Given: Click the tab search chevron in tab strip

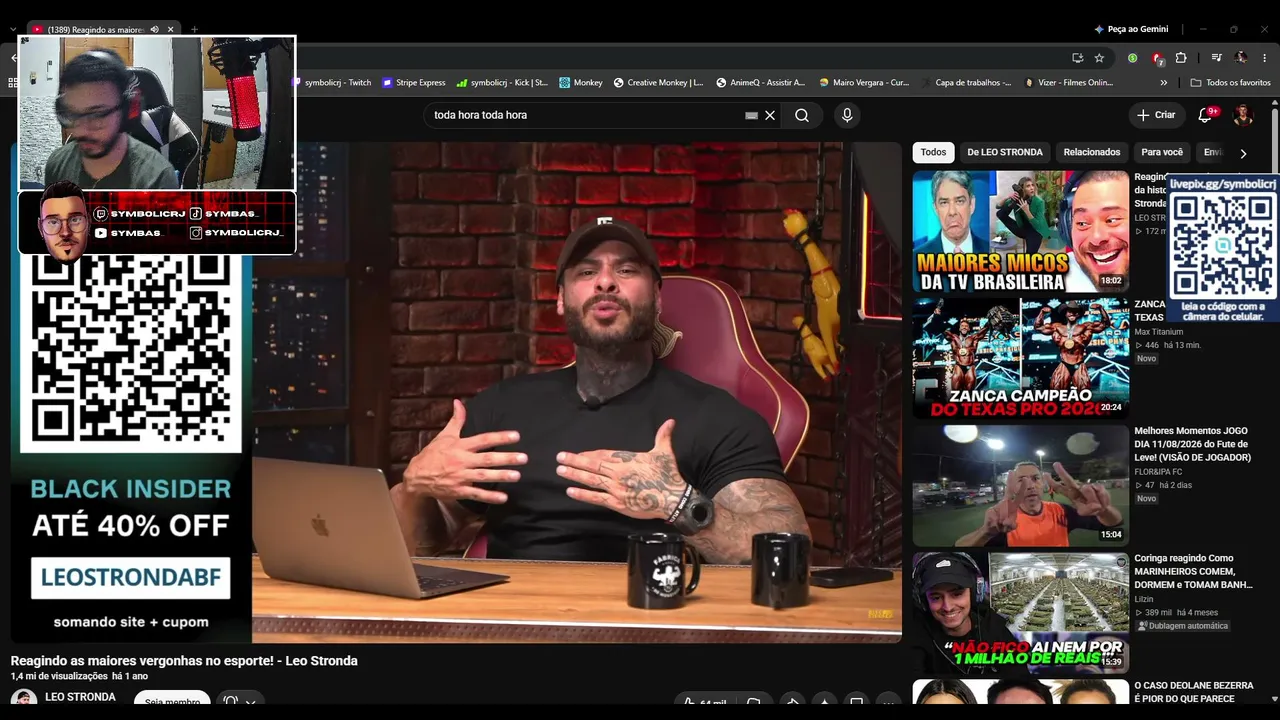Looking at the screenshot, I should point(12,30).
